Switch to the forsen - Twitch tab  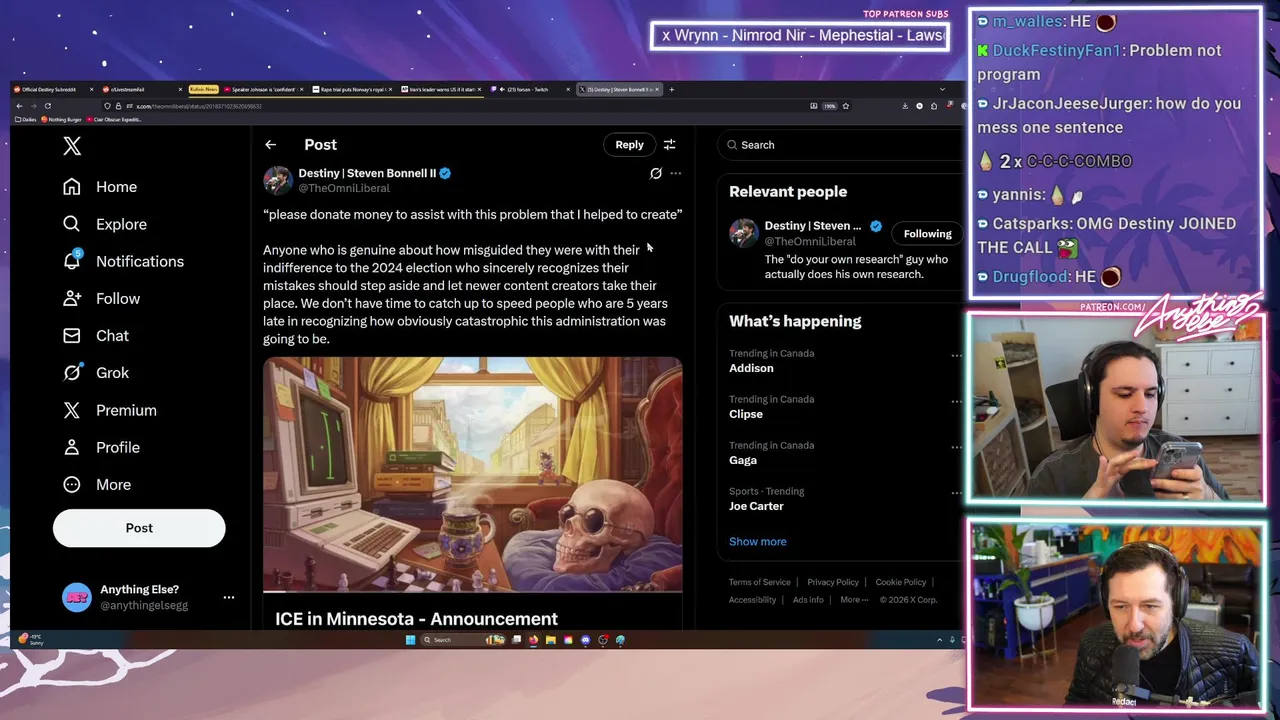point(528,89)
